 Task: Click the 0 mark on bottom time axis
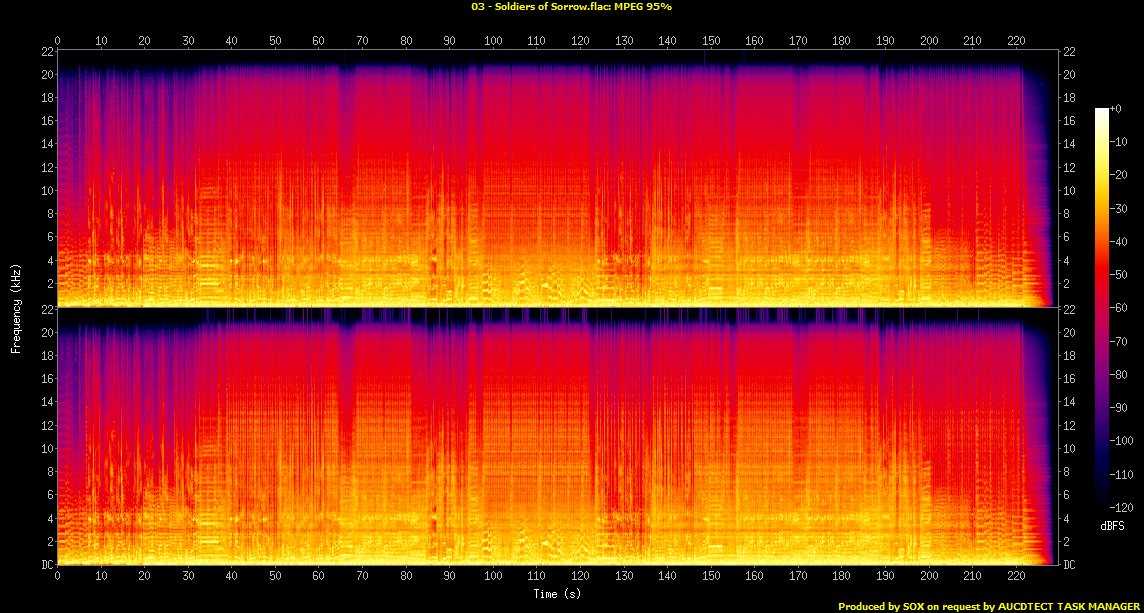(57, 577)
